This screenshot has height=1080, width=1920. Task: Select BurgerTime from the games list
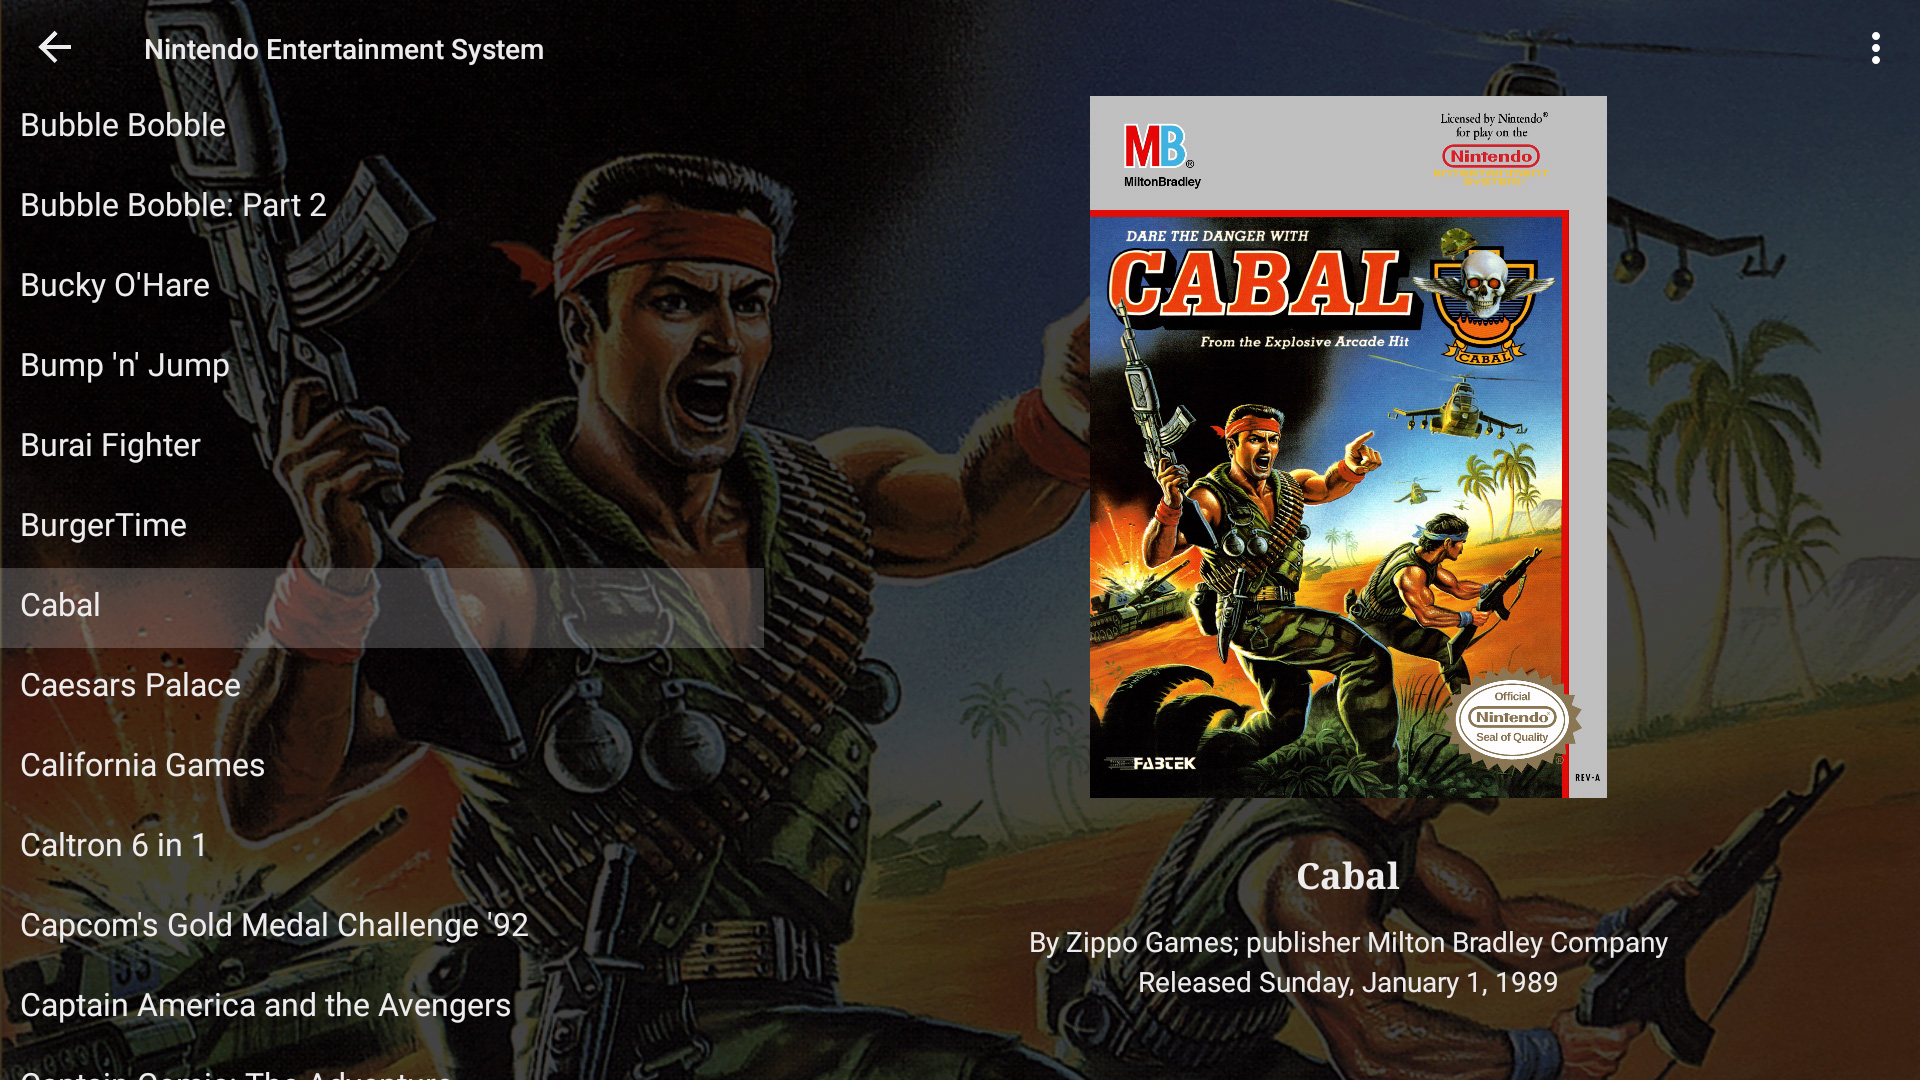pyautogui.click(x=103, y=524)
